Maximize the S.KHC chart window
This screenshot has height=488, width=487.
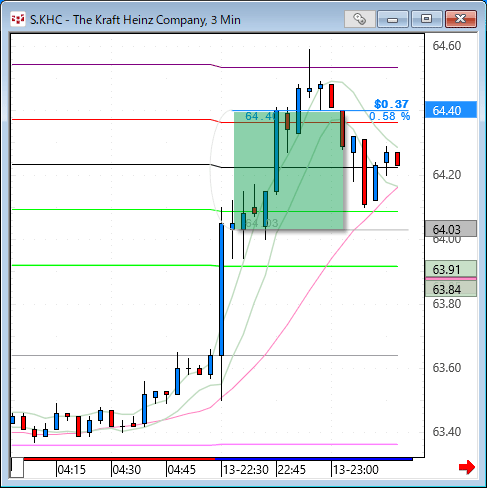point(426,19)
